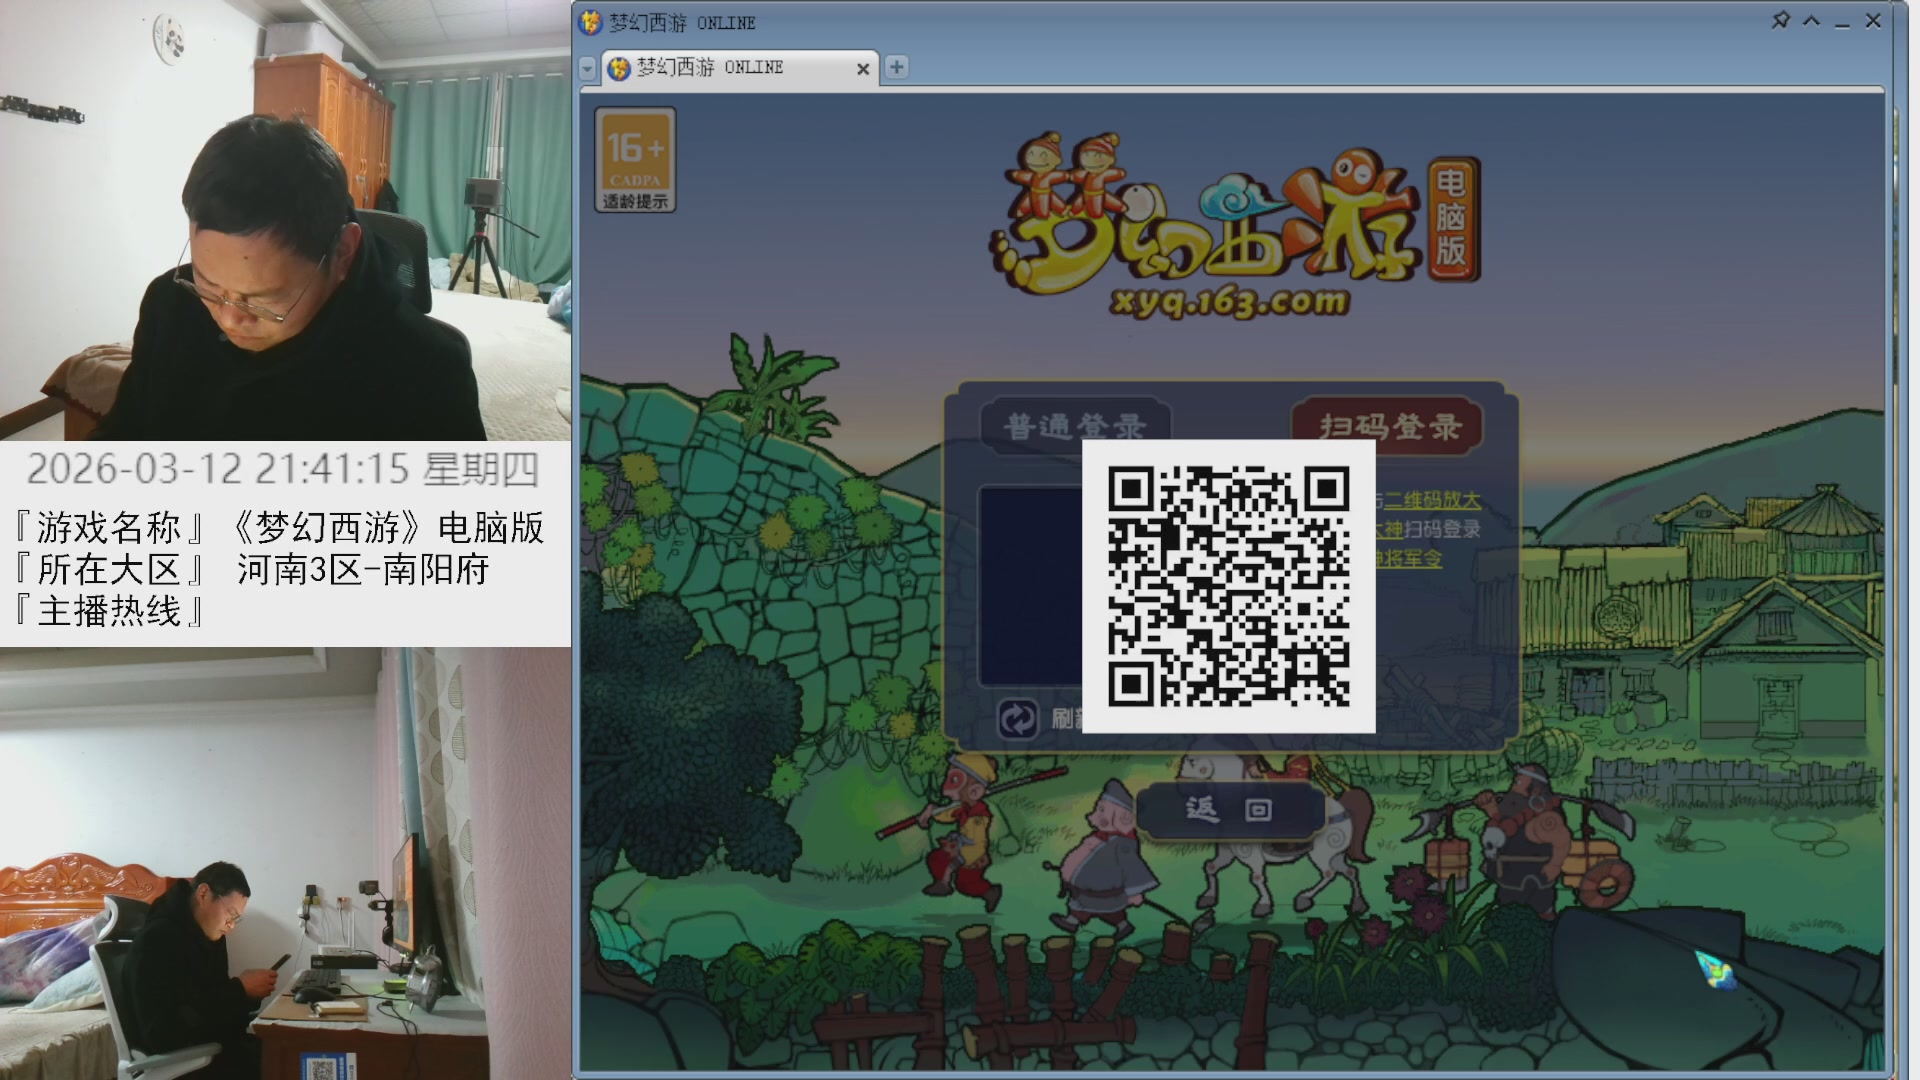Image resolution: width=1920 pixels, height=1080 pixels.
Task: Close the 梦幻西游 ONLINE tab with its X
Action: click(x=863, y=68)
